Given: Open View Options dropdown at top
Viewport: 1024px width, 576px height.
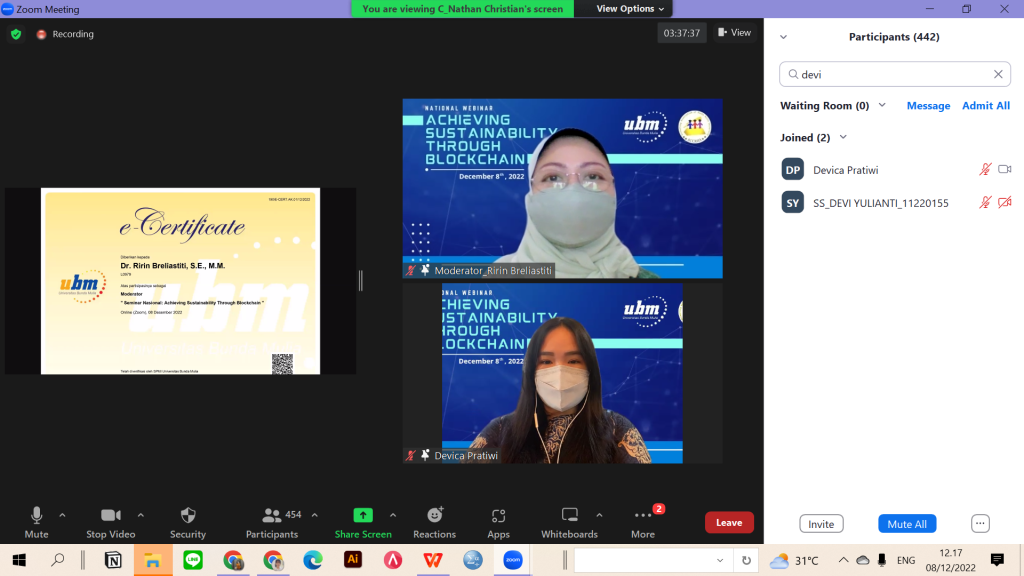Looking at the screenshot, I should tap(630, 8).
